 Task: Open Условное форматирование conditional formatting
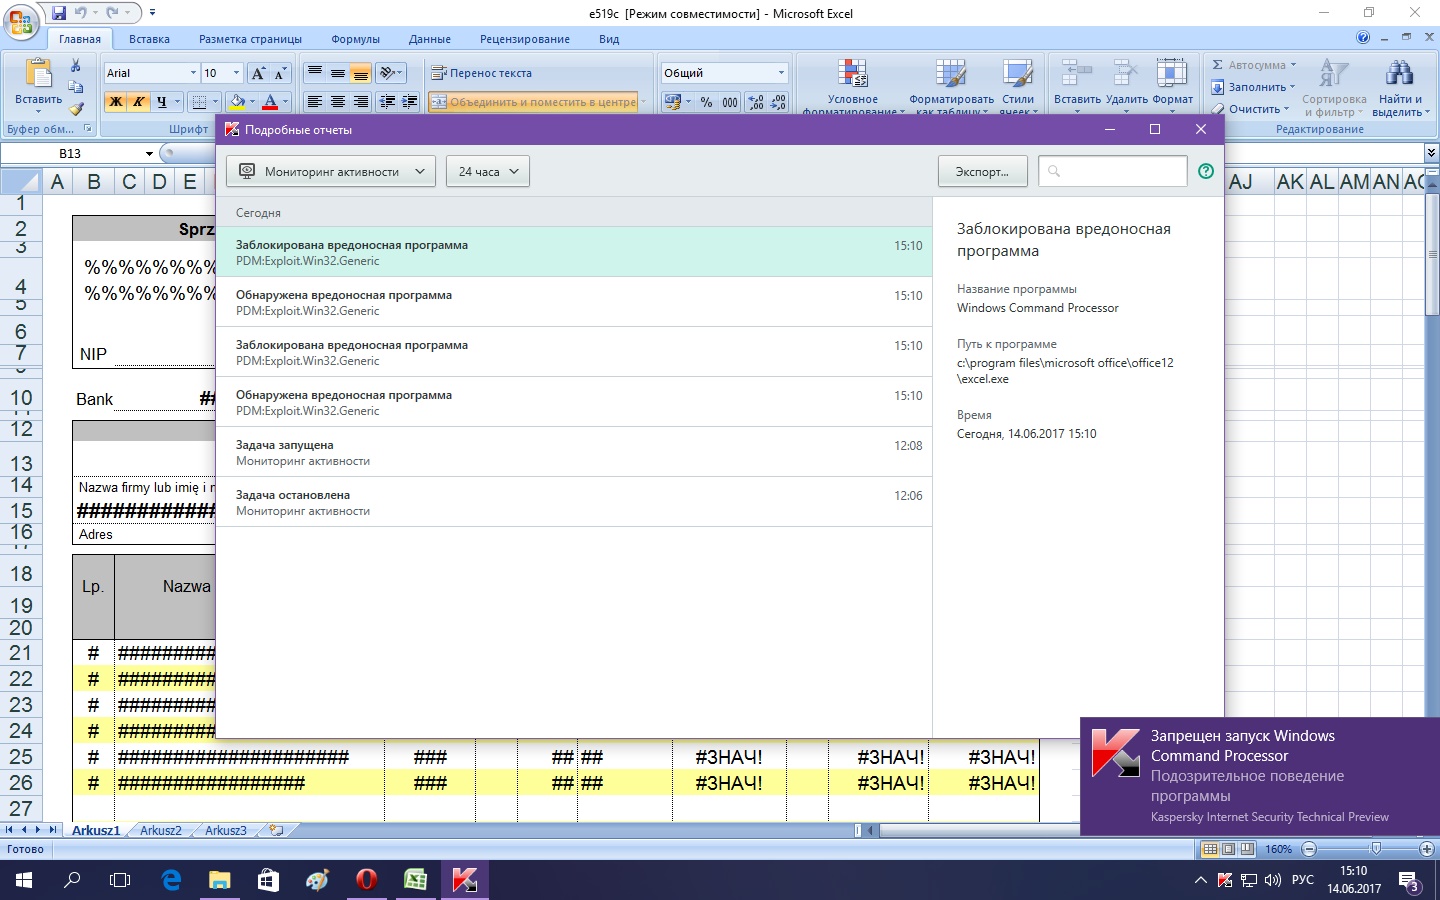[x=852, y=86]
